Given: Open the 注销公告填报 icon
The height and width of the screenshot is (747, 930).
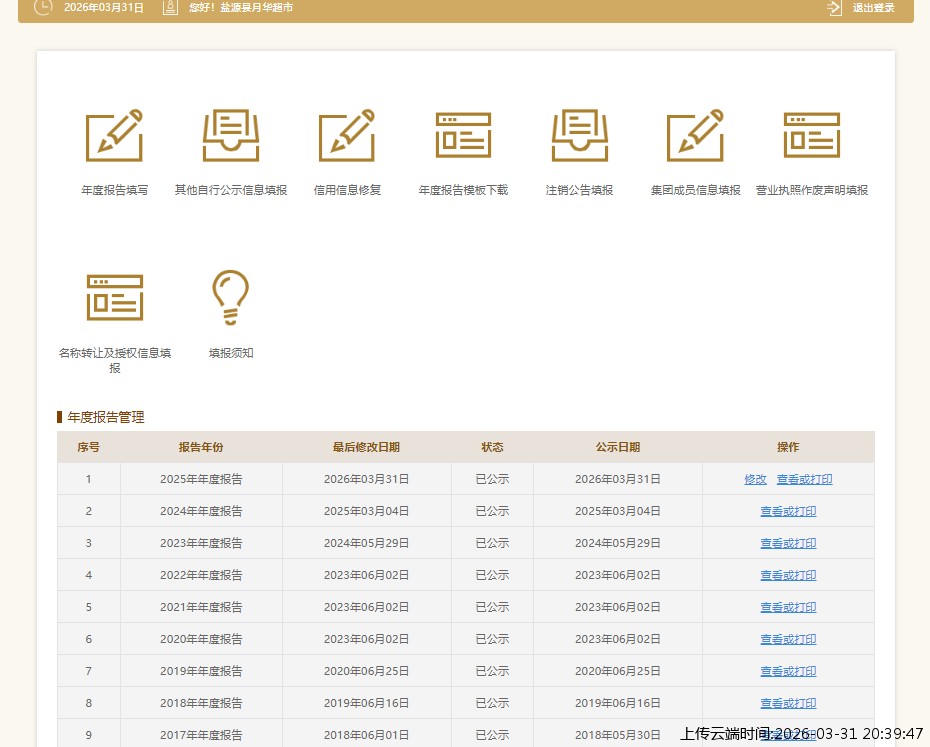Looking at the screenshot, I should coord(579,136).
